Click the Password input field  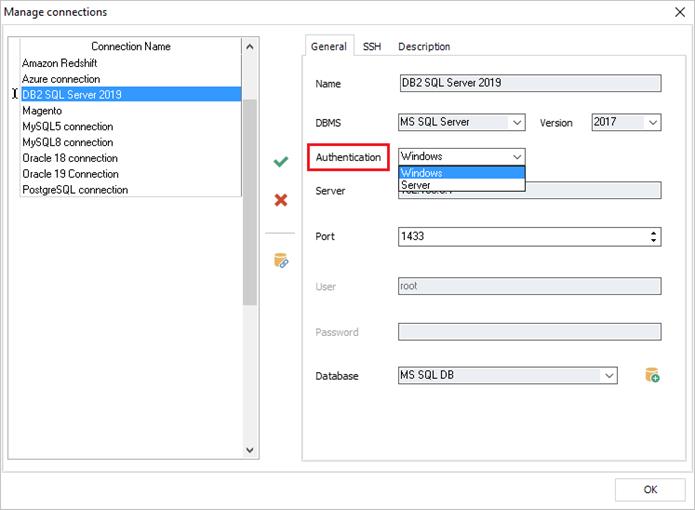click(x=530, y=332)
